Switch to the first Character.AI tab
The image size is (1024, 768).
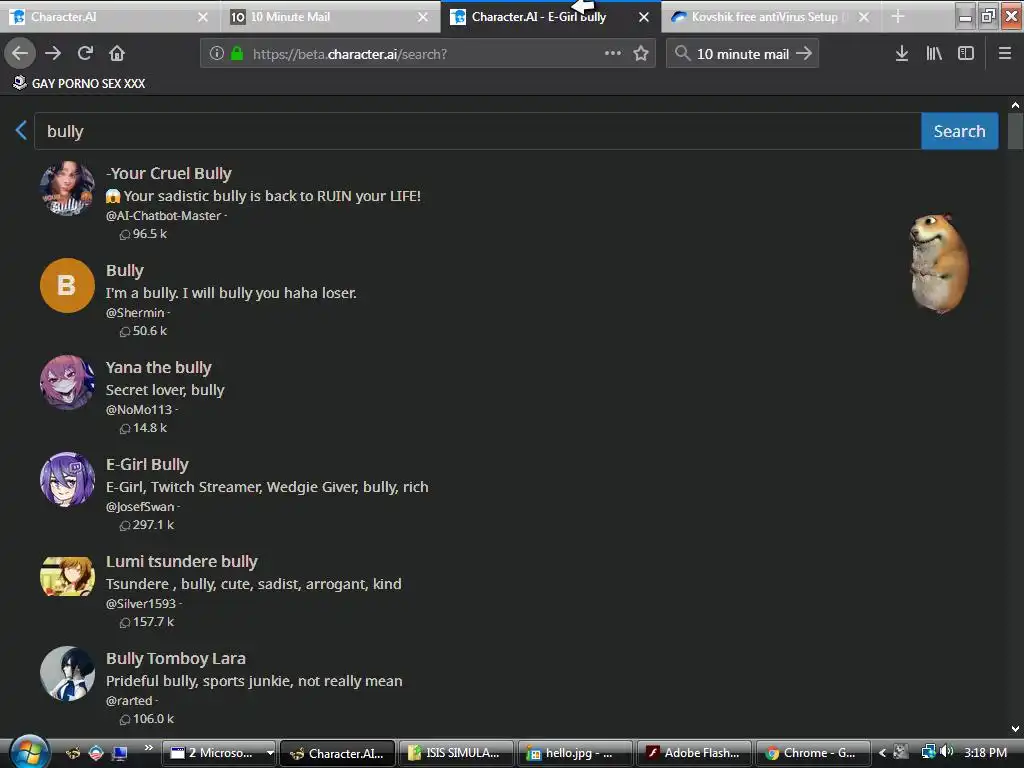tap(109, 17)
